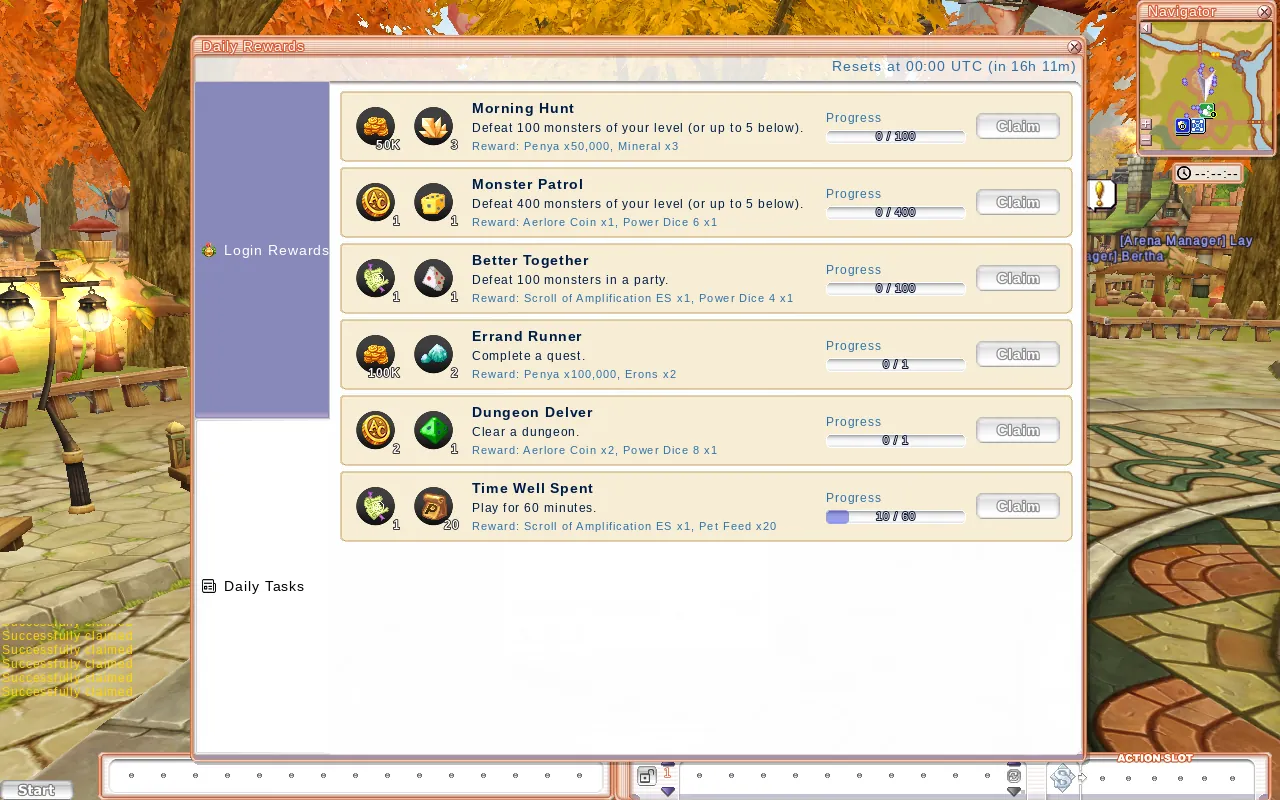The image size is (1280, 800).
Task: Click the Morning Hunt 0/100 progress bar
Action: tap(896, 137)
